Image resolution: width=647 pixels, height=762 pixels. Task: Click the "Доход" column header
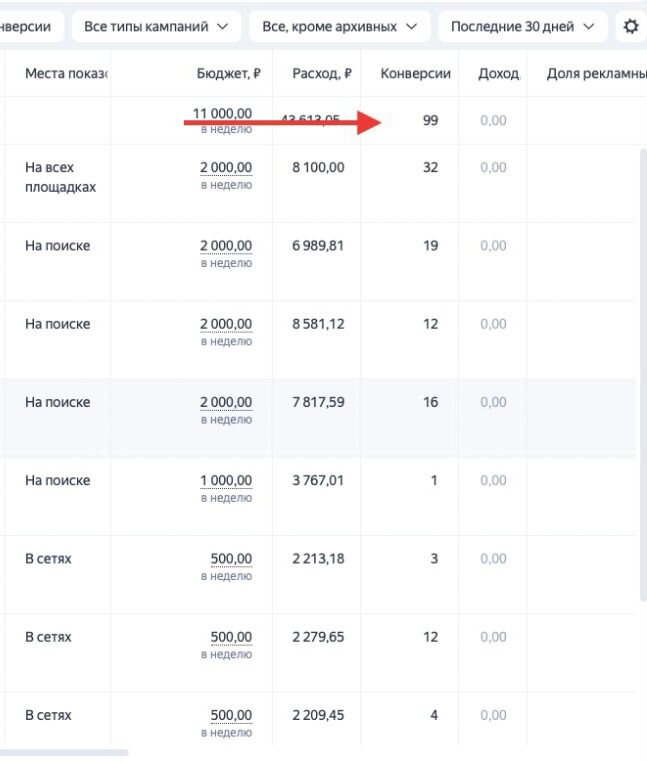[x=498, y=74]
